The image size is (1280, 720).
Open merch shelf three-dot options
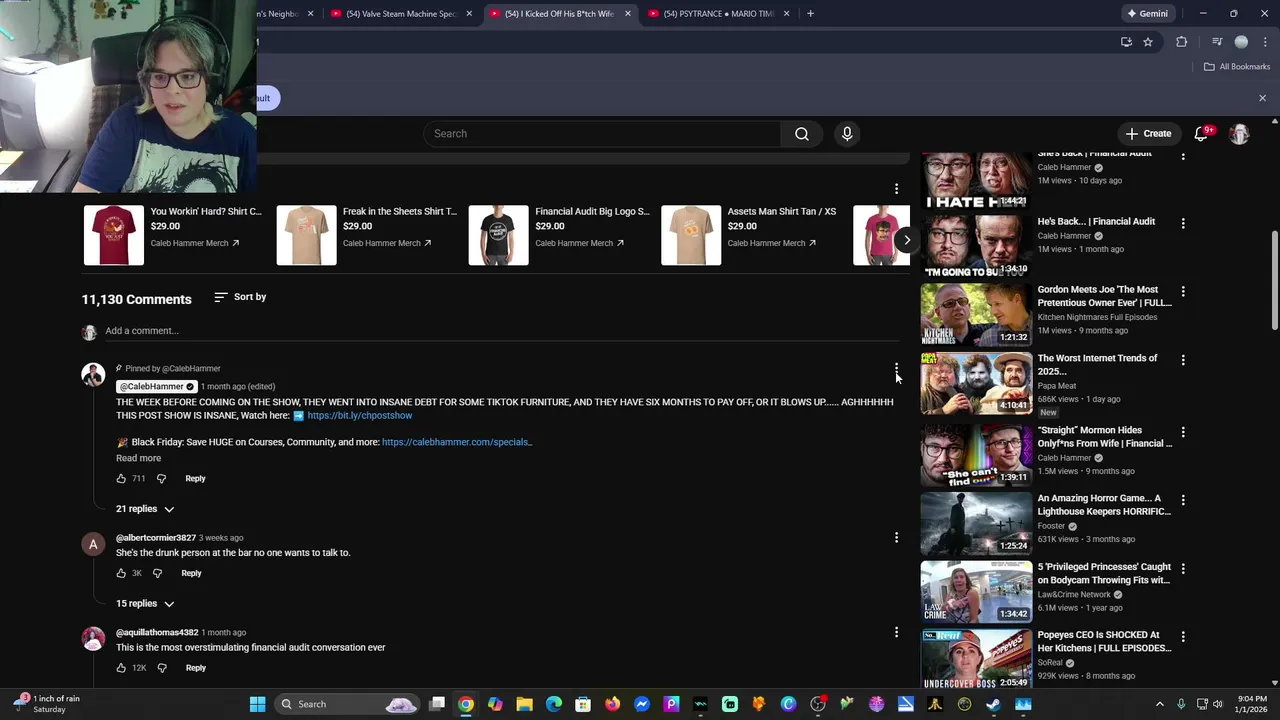tap(896, 189)
